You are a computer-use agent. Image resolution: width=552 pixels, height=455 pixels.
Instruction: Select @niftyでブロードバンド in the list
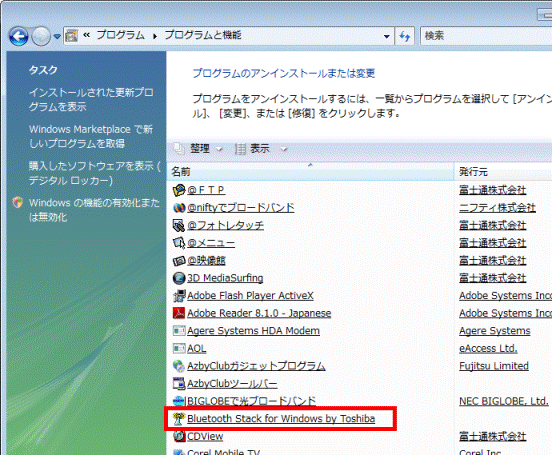[241, 208]
